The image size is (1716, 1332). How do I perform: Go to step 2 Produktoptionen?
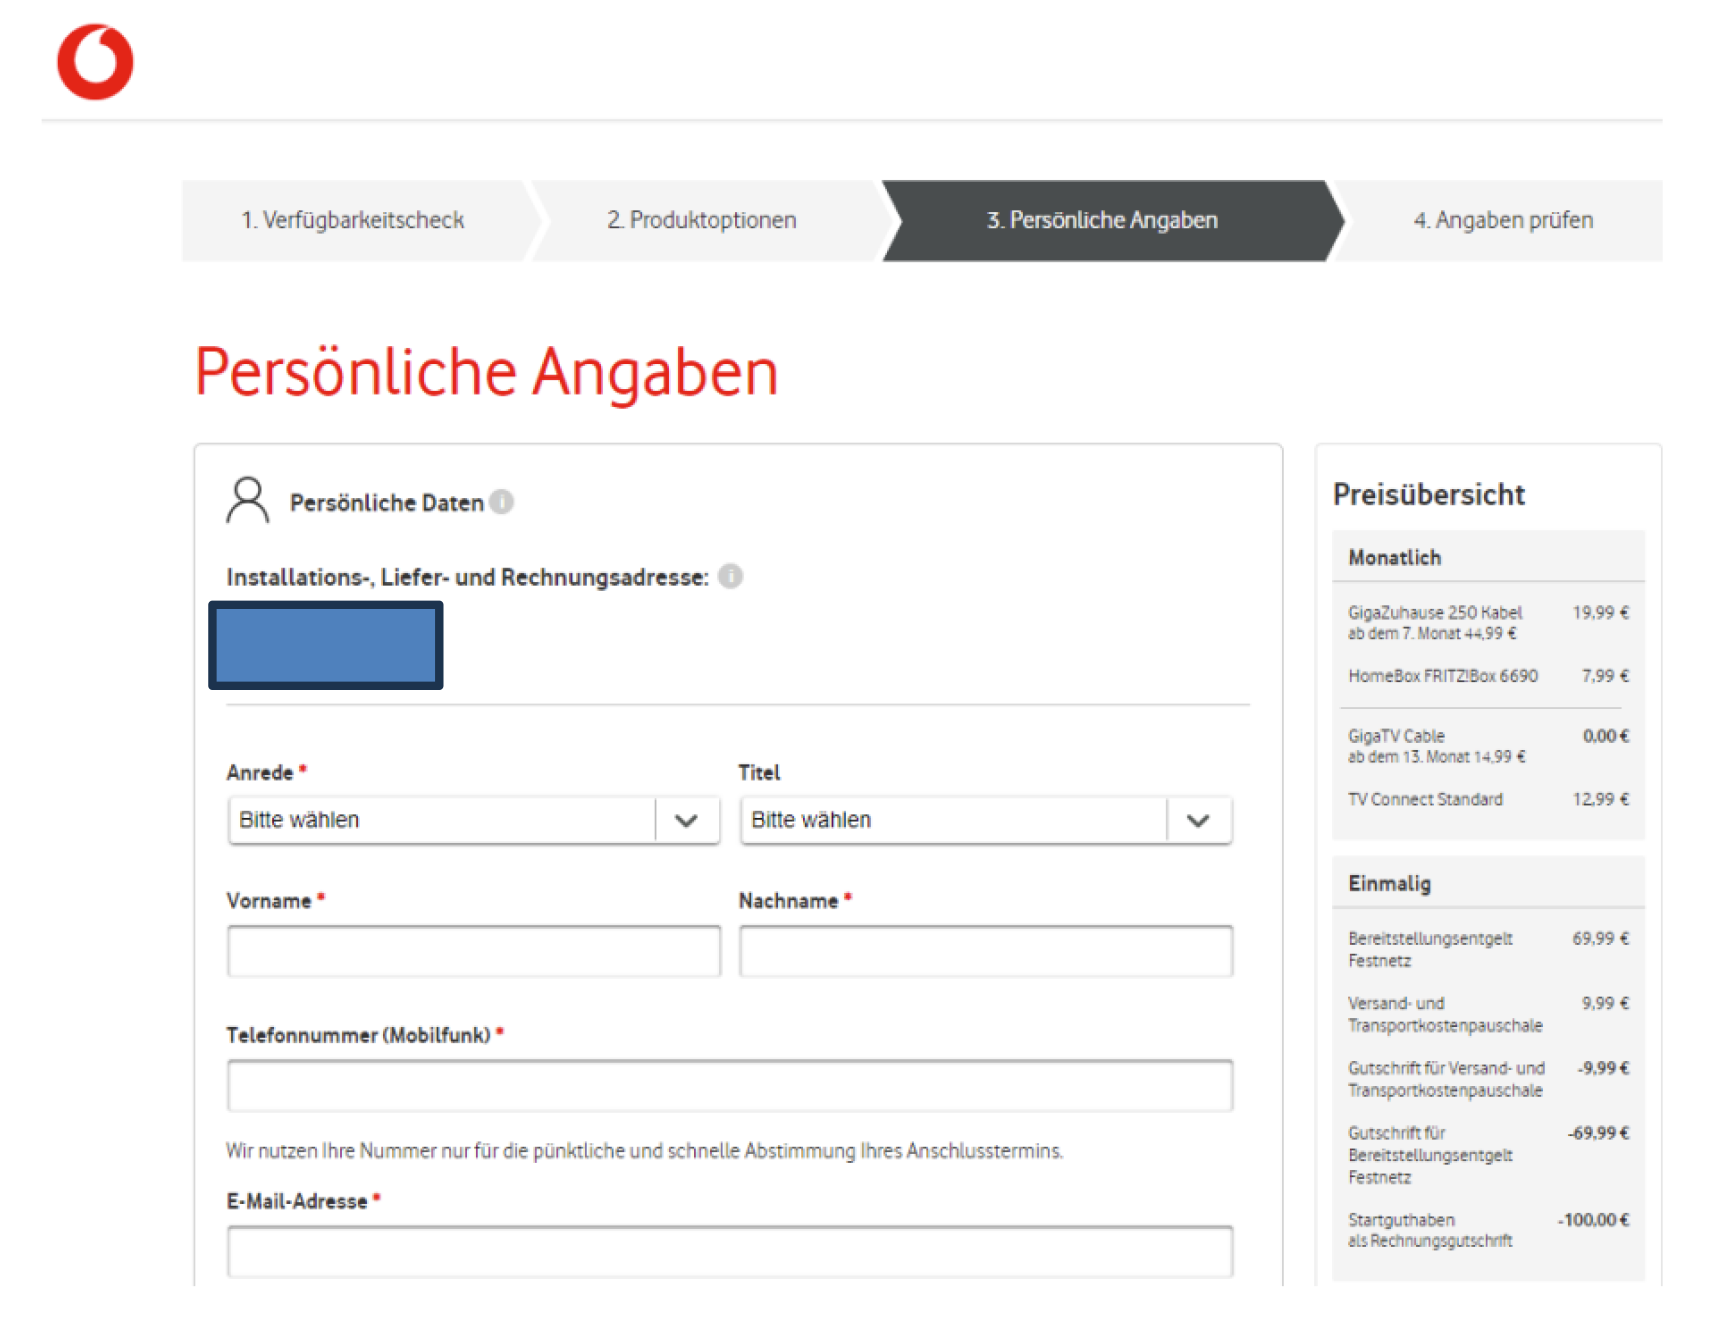(x=702, y=220)
